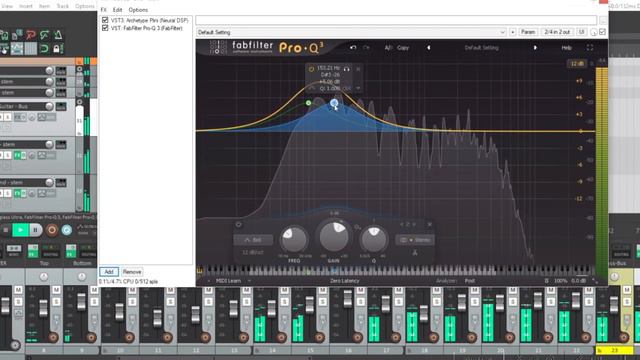Click the FREQ knob
This screenshot has height=360, width=640.
coord(294,239)
